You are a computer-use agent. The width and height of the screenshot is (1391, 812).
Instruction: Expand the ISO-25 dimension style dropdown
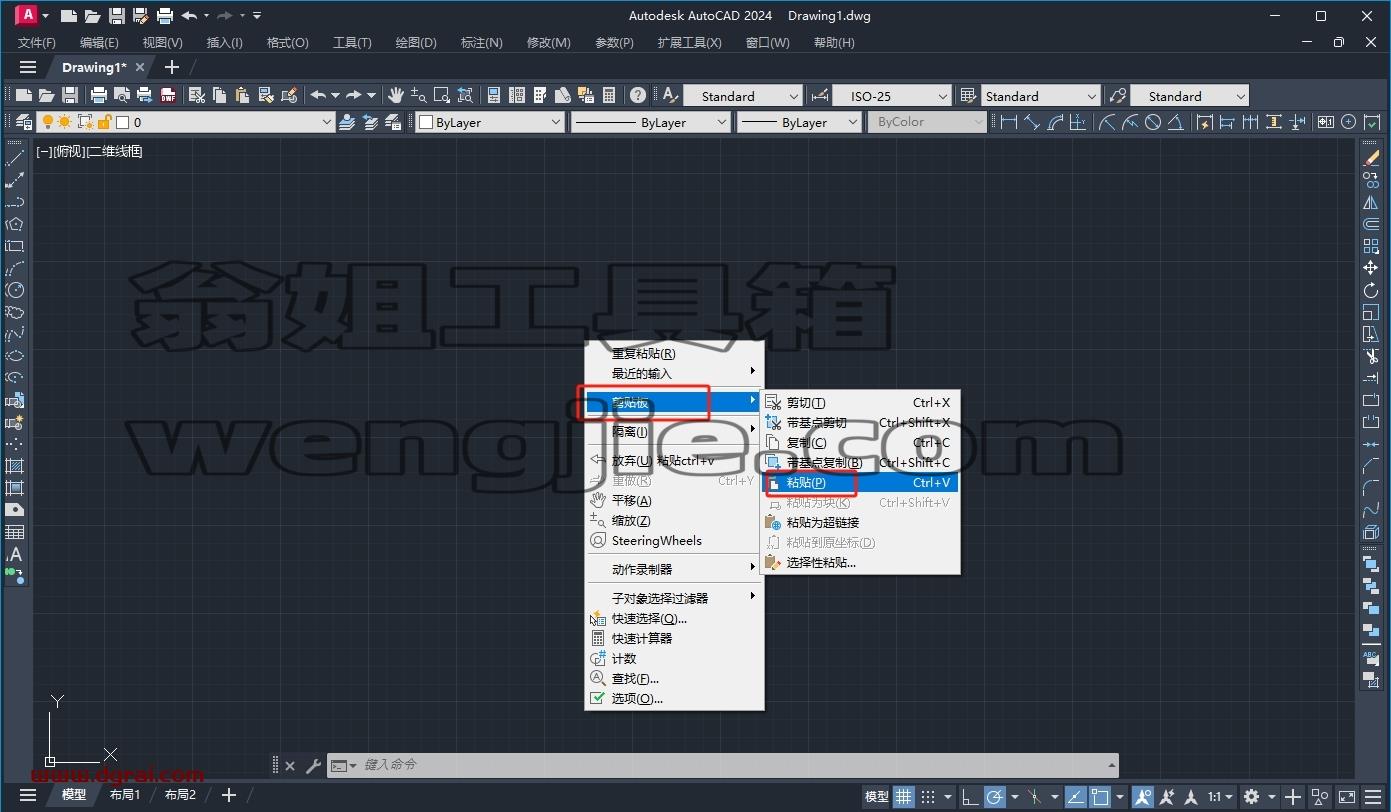[891, 96]
